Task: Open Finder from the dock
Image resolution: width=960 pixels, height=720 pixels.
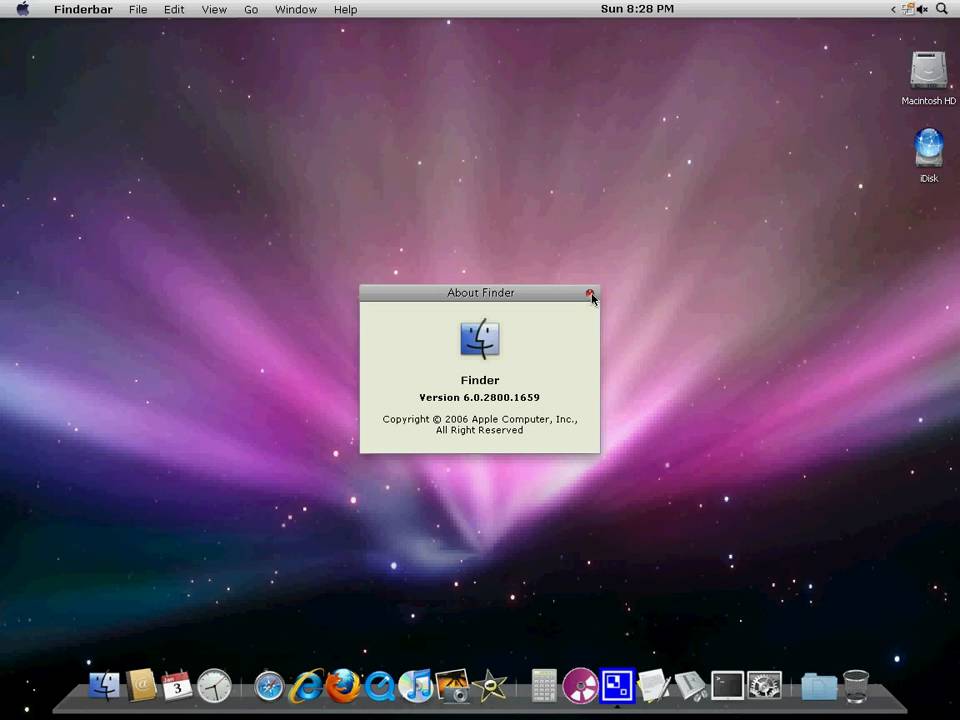Action: coord(105,686)
